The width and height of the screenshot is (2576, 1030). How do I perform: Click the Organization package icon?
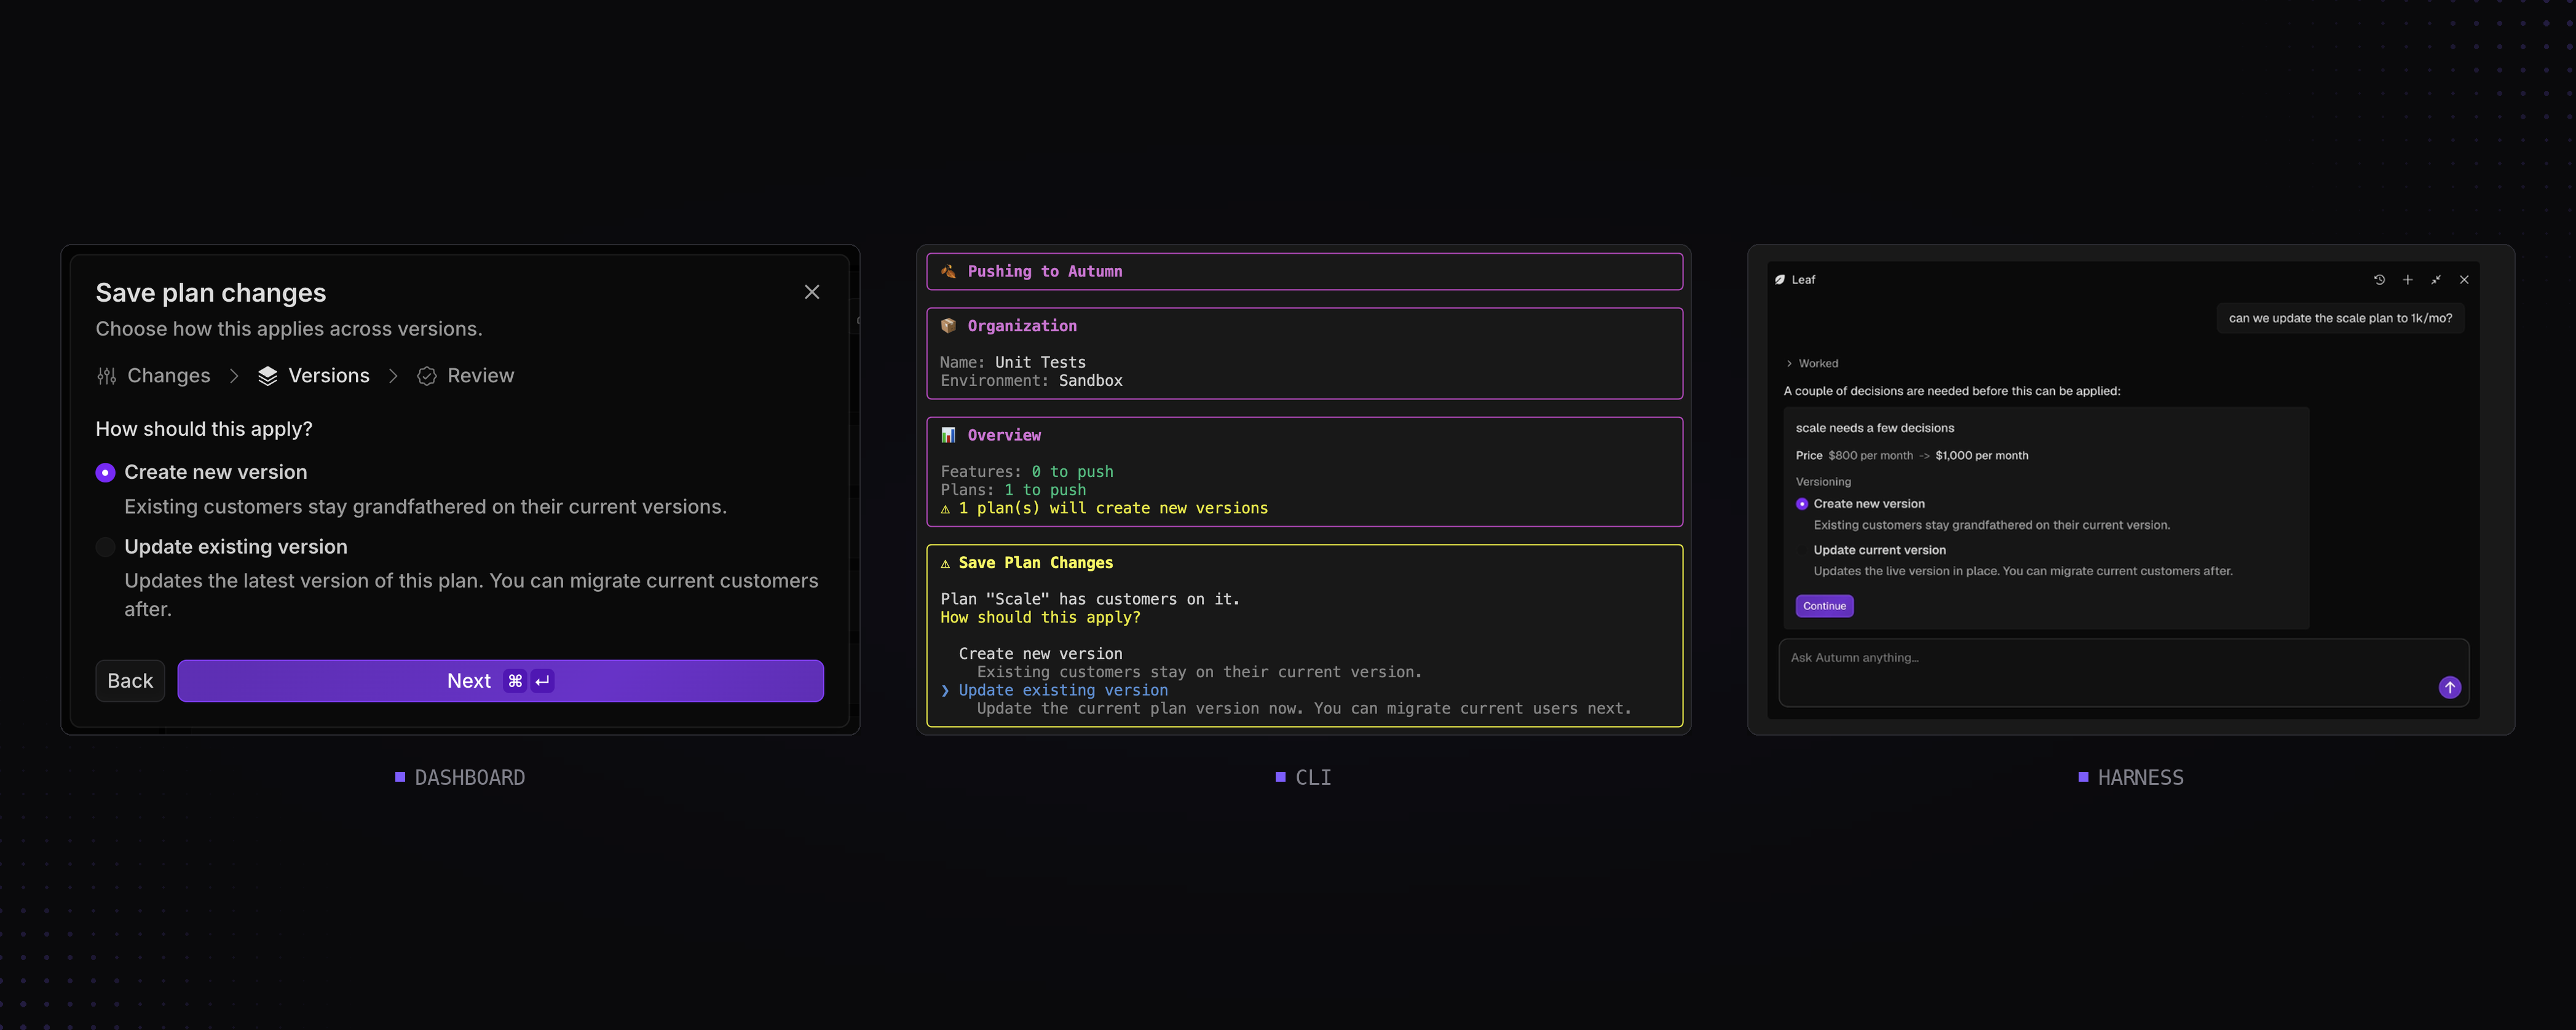point(948,326)
